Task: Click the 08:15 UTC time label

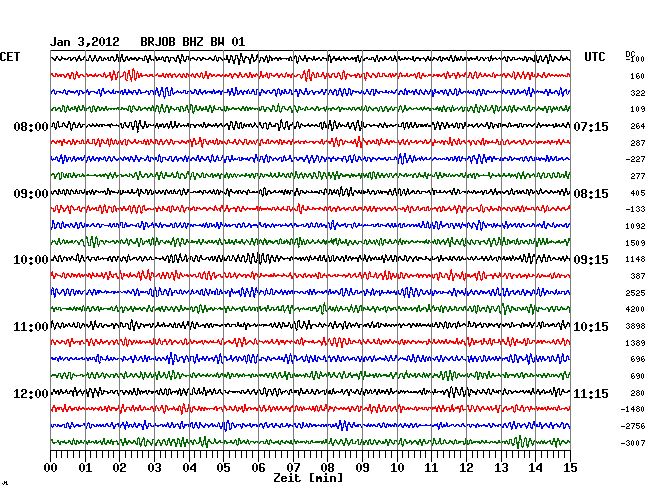Action: click(x=591, y=194)
